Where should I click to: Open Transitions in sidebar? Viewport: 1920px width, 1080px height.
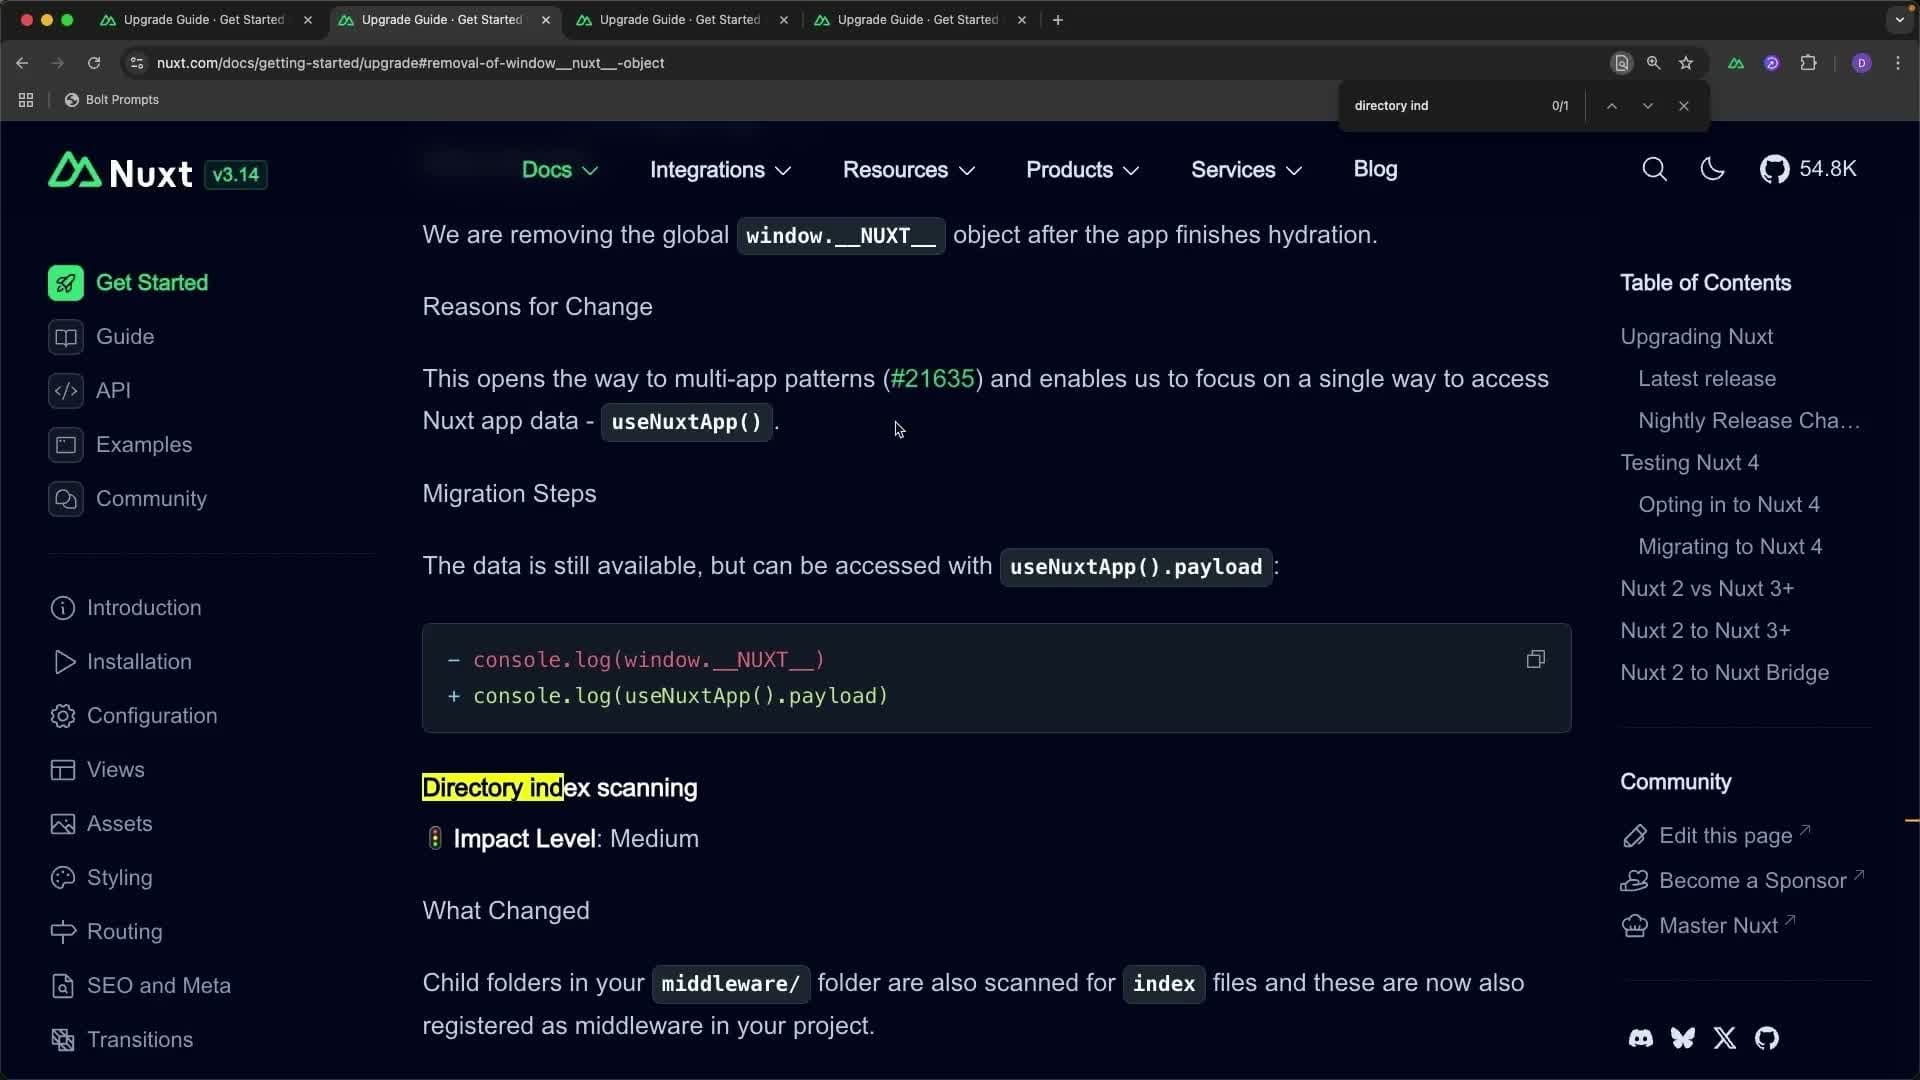click(121, 1040)
